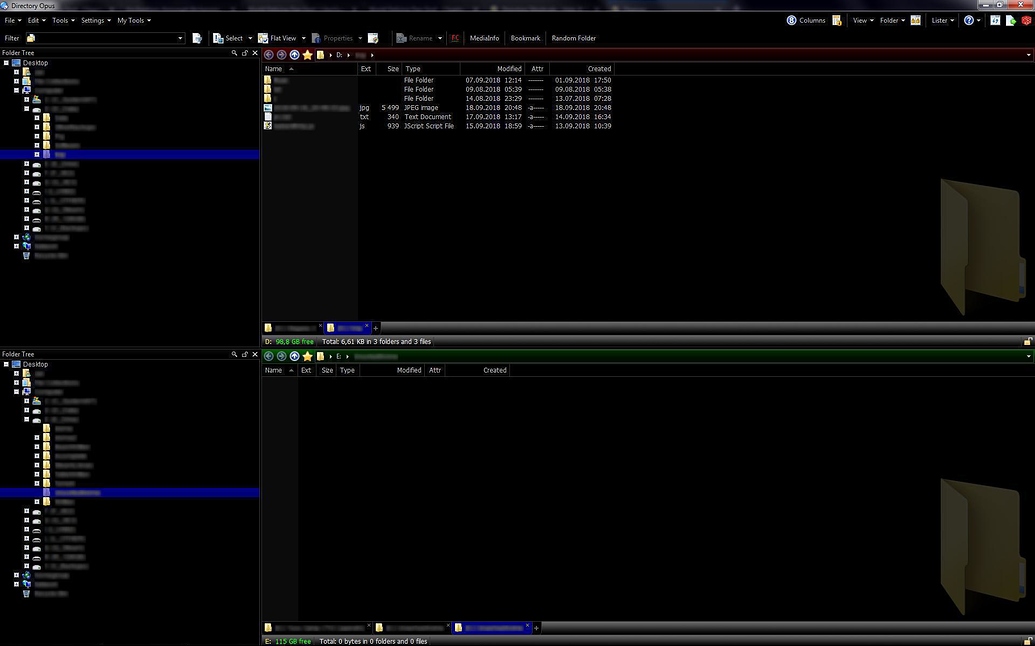Click the Random Folder button
Screen dimensions: 1035x646
573,38
